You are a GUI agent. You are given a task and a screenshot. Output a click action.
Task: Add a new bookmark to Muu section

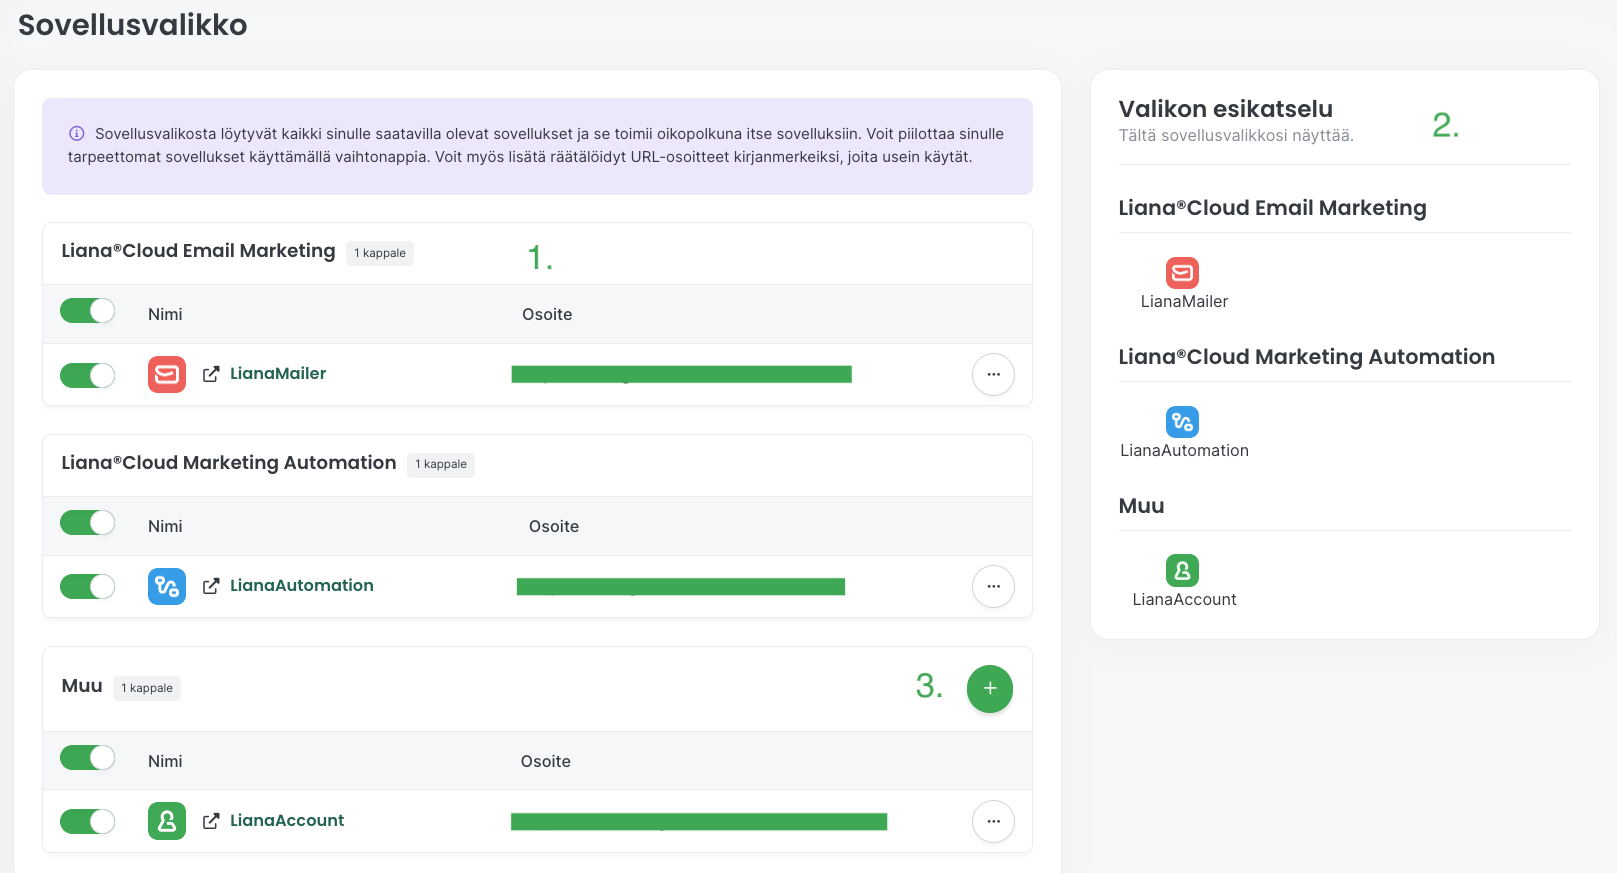pyautogui.click(x=990, y=689)
